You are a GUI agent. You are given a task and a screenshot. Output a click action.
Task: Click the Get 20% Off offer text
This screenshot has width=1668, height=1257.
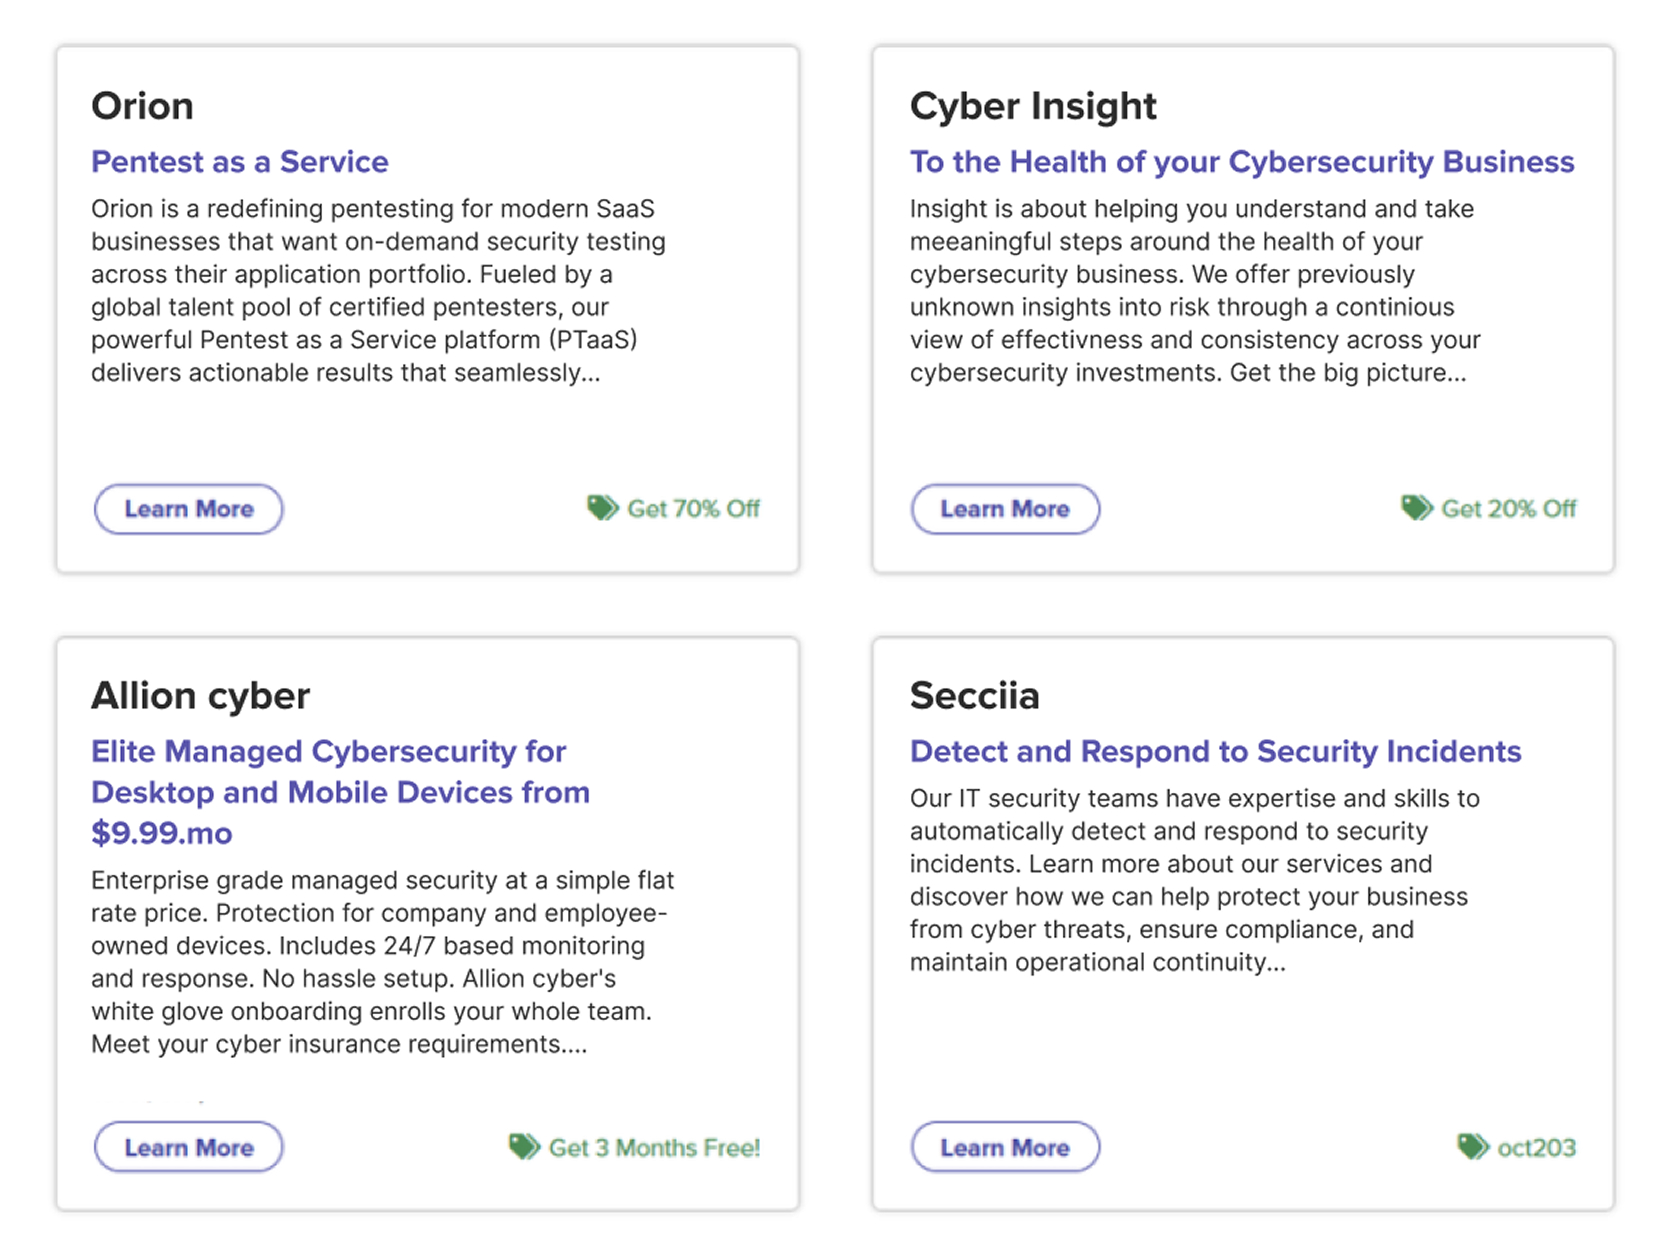pos(1508,509)
